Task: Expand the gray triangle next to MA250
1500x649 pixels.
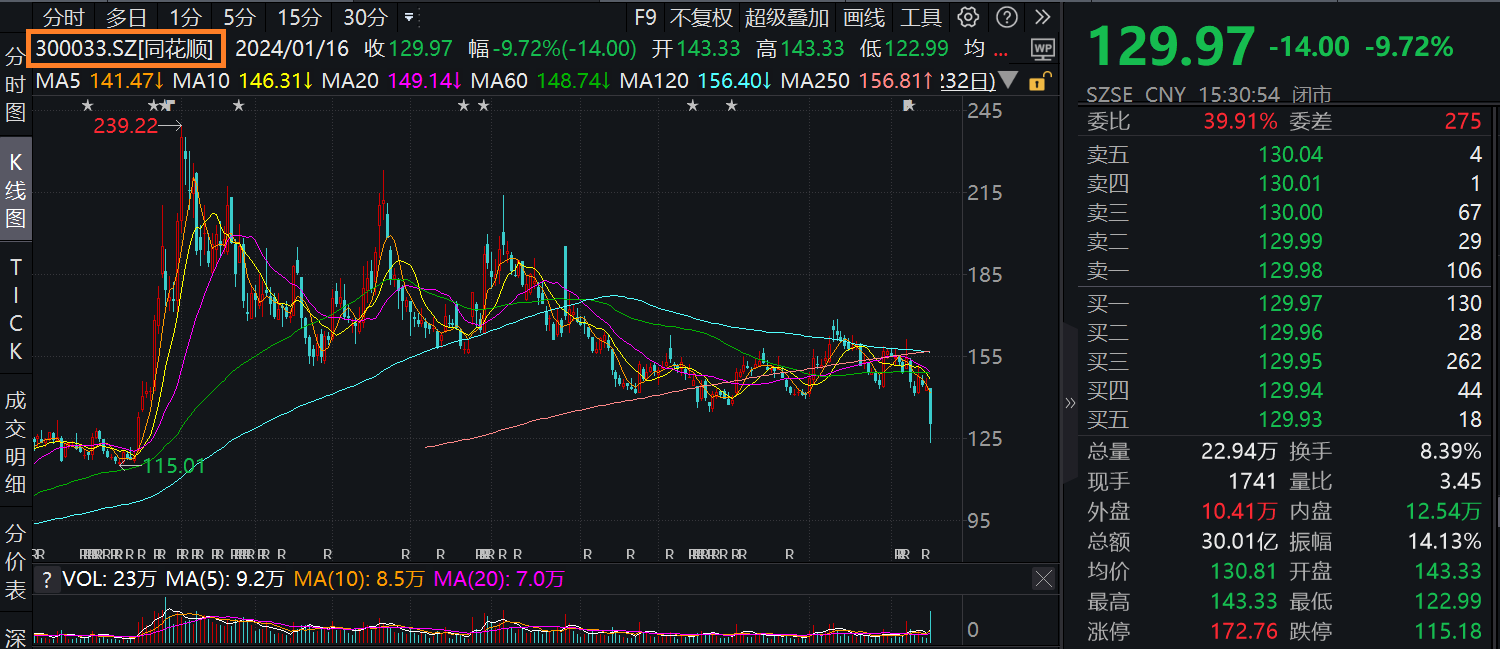Action: 1008,80
